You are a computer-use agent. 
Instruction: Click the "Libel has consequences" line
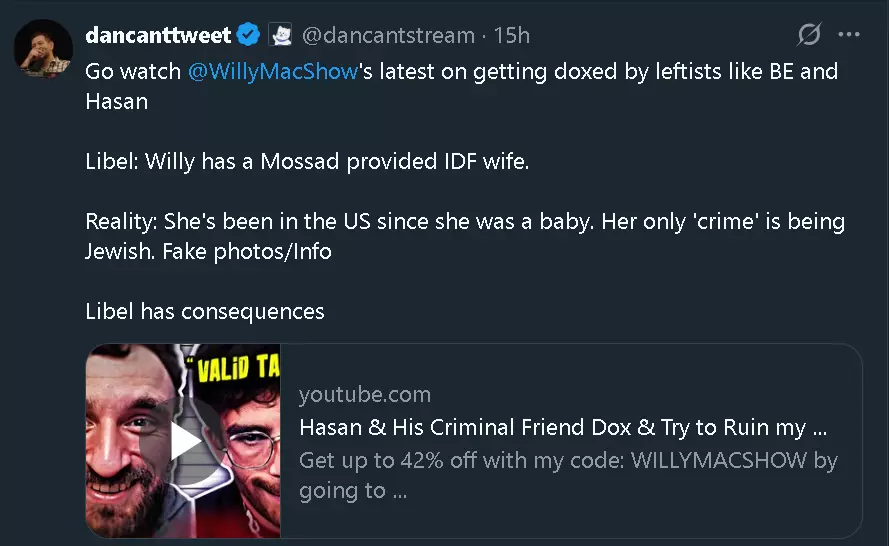(205, 311)
